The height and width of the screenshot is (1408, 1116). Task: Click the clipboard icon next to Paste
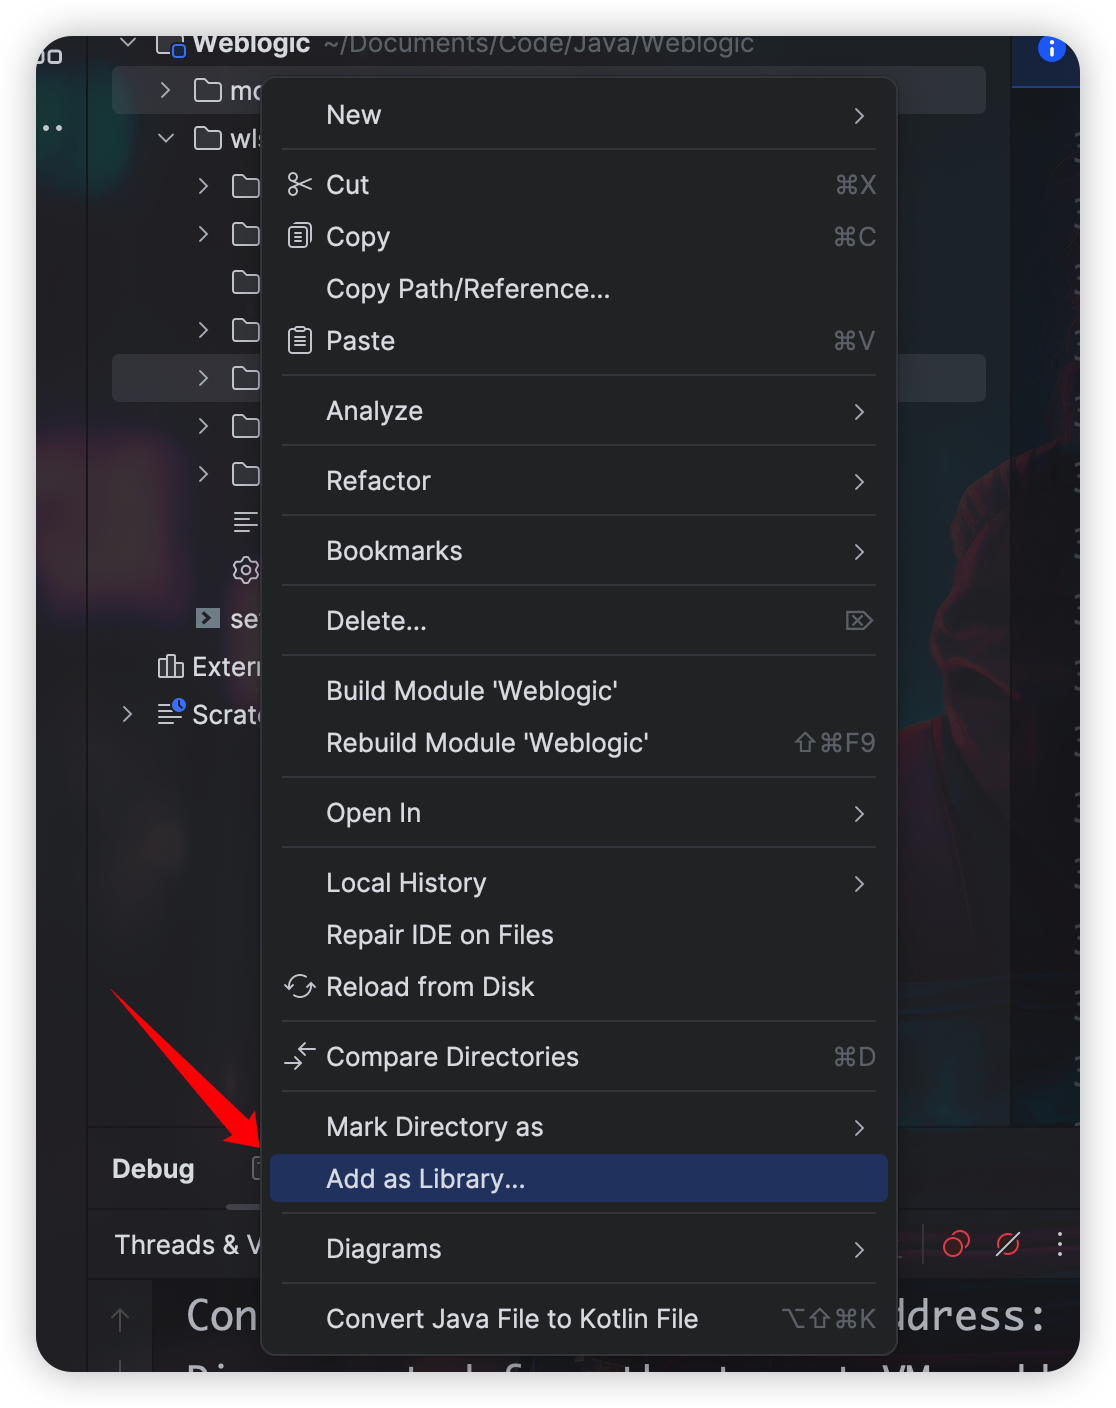pos(299,341)
